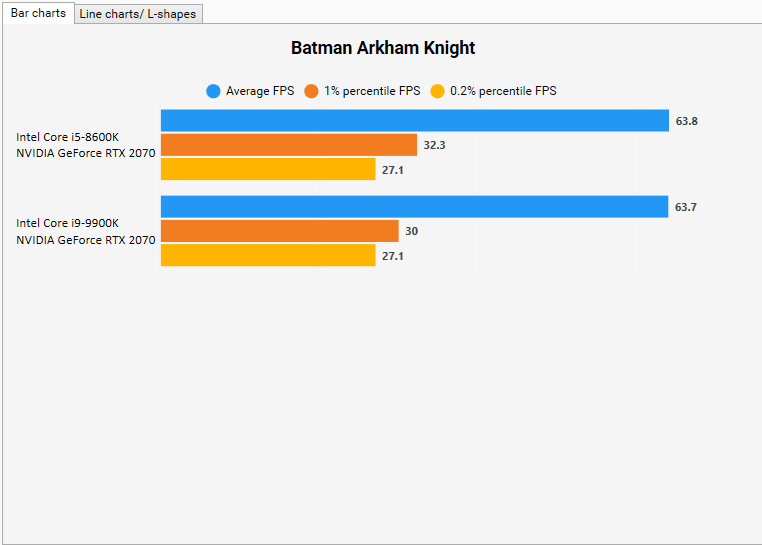Click the Batman Arkham Knight chart title

[x=383, y=48]
